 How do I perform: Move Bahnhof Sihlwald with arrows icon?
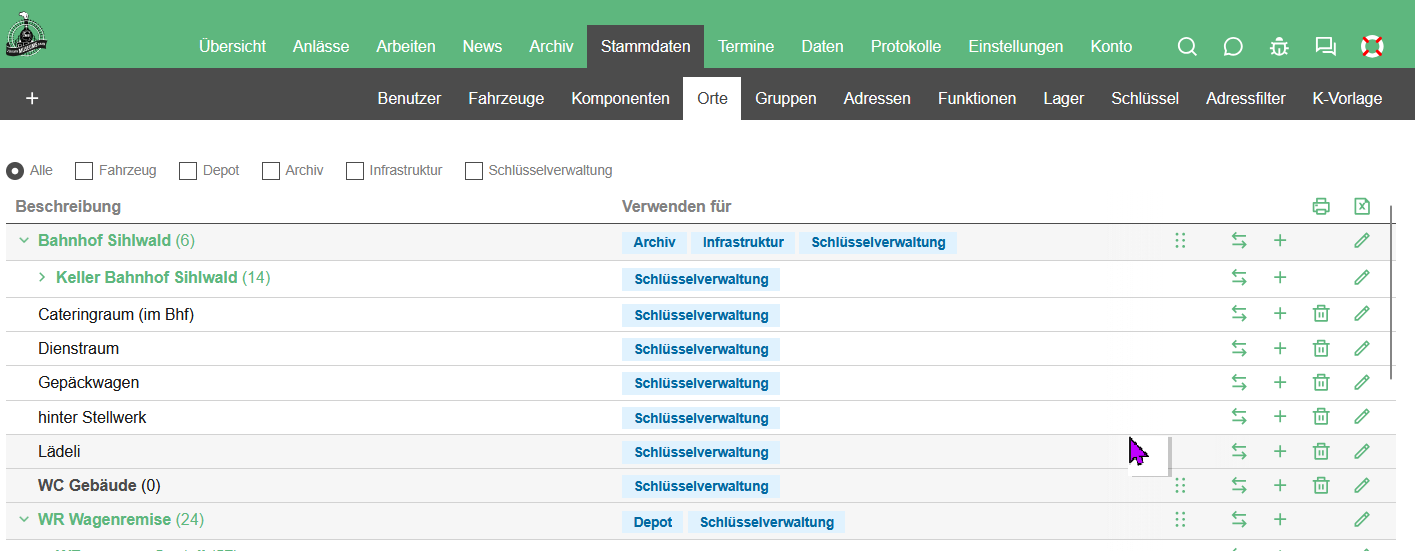[x=1239, y=240]
